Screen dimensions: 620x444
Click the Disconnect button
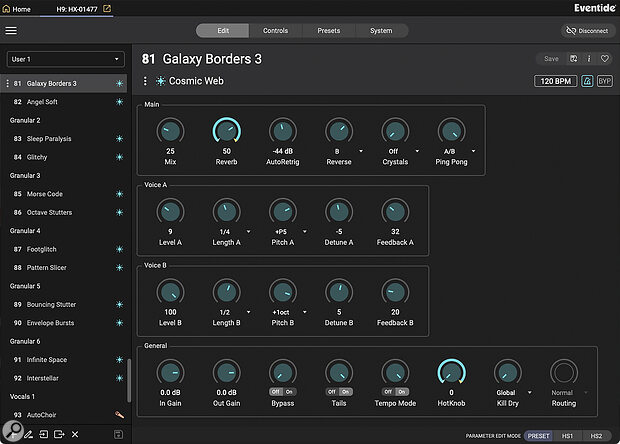pyautogui.click(x=587, y=30)
